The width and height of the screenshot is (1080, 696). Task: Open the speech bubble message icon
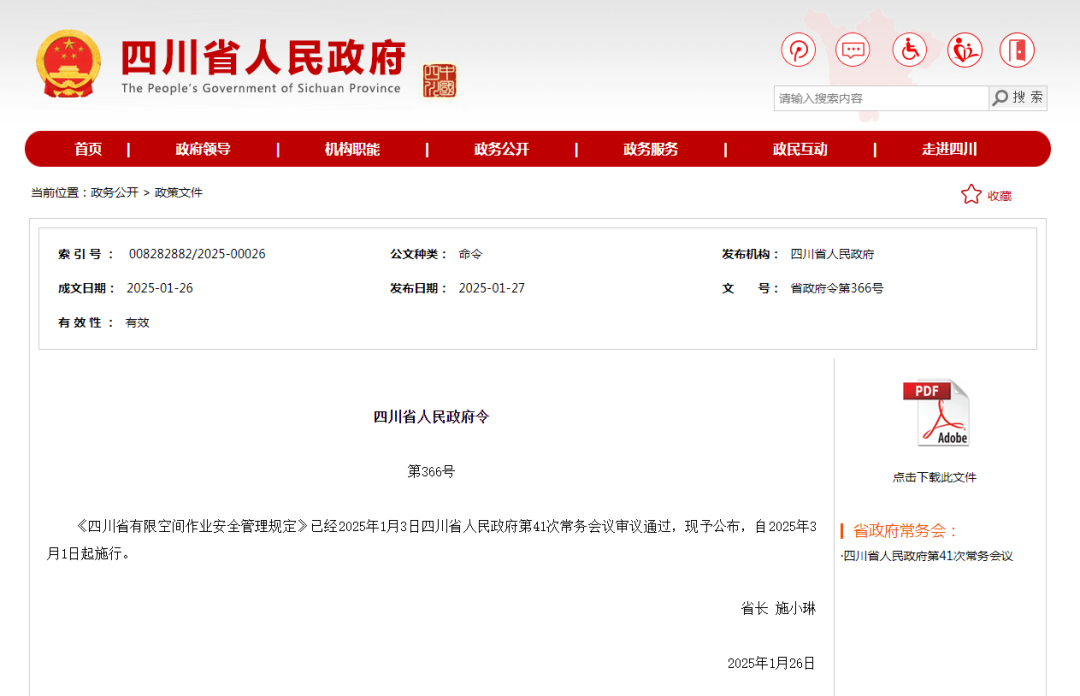853,50
